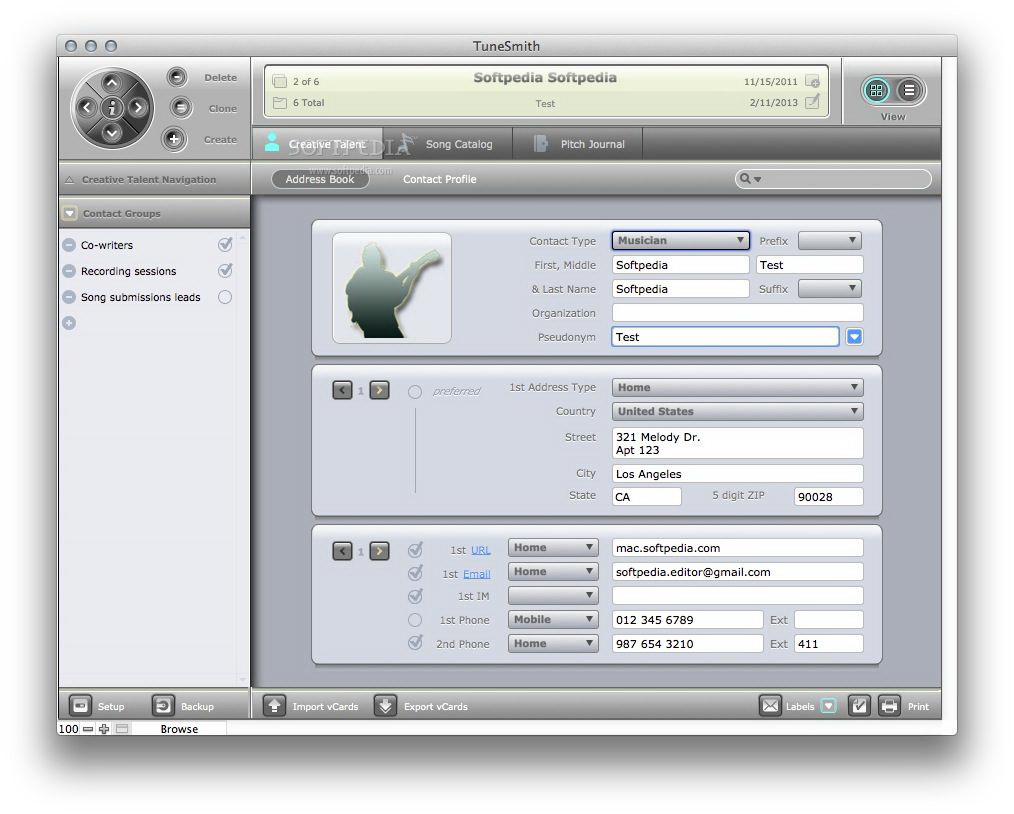Click the Delete record icon
This screenshot has width=1014, height=814.
[177, 76]
